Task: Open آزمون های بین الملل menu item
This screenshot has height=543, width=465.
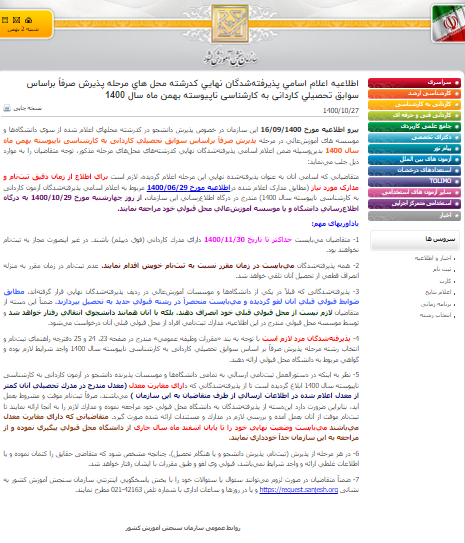Action: (x=414, y=159)
